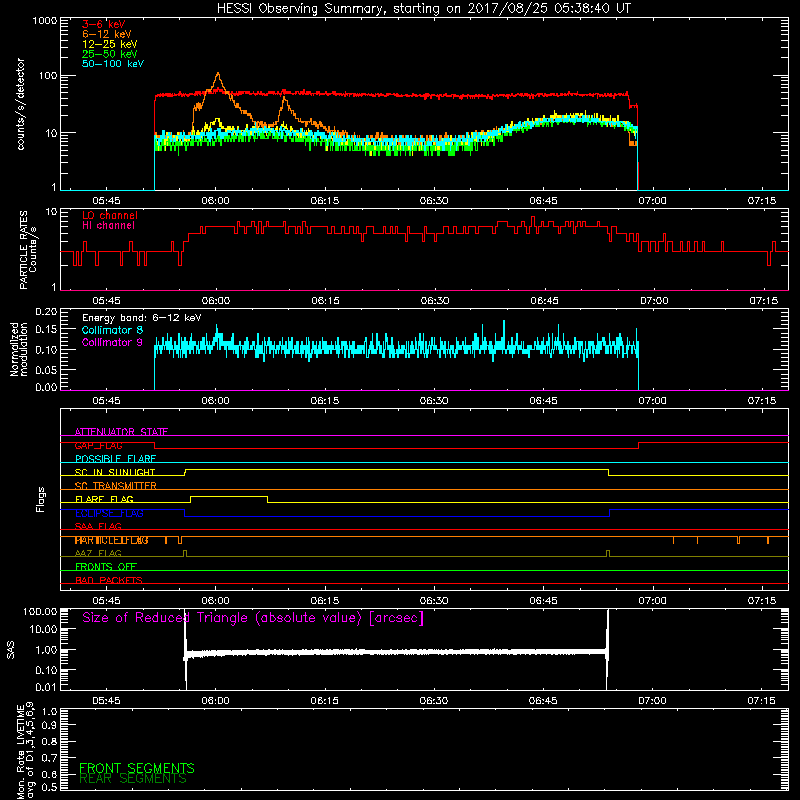The width and height of the screenshot is (800, 800).
Task: Click the POSSIBLE_FLARE flag label
Action: pyautogui.click(x=115, y=459)
